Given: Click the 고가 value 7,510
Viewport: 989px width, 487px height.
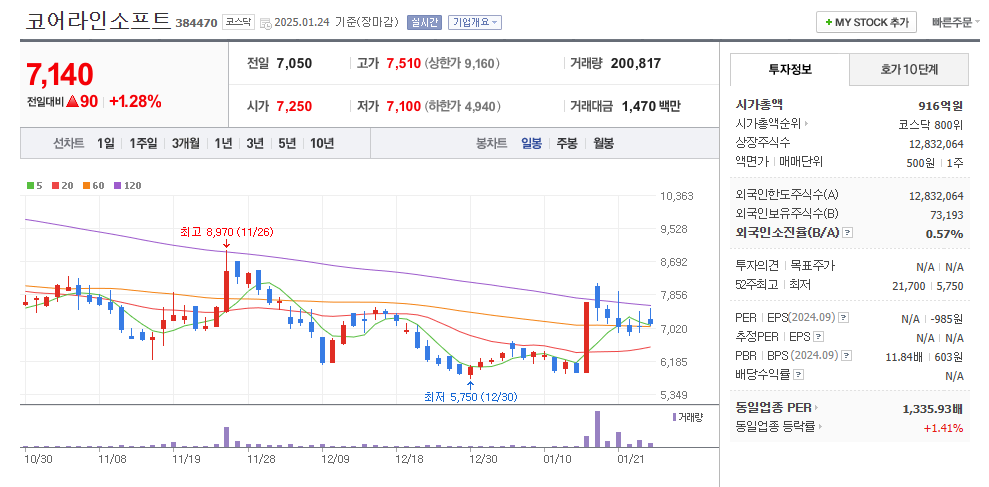Looking at the screenshot, I should [403, 63].
